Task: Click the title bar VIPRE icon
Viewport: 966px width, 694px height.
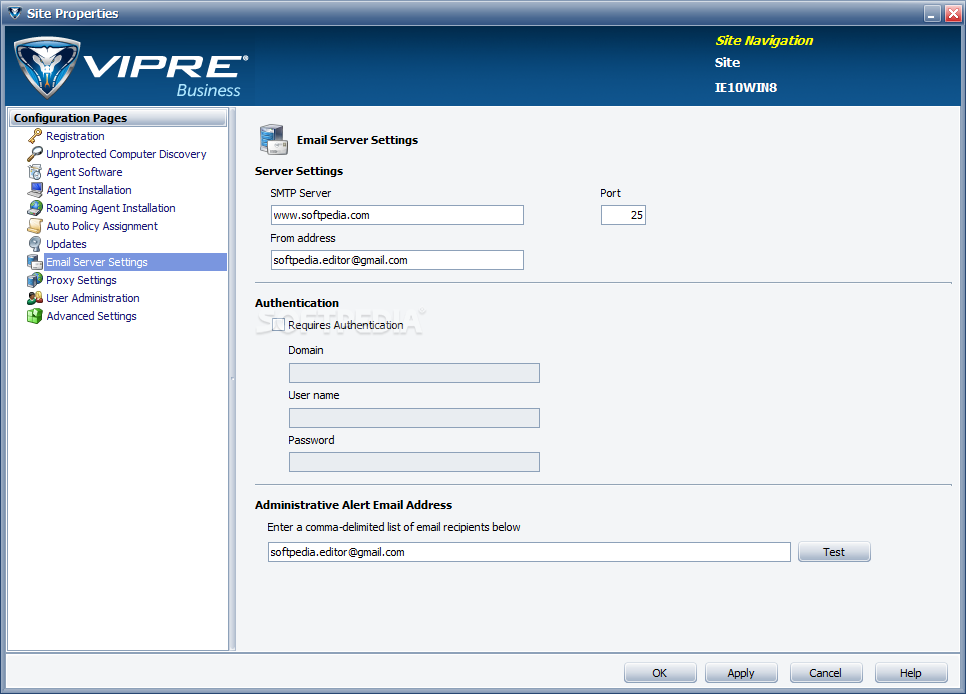Action: 15,13
